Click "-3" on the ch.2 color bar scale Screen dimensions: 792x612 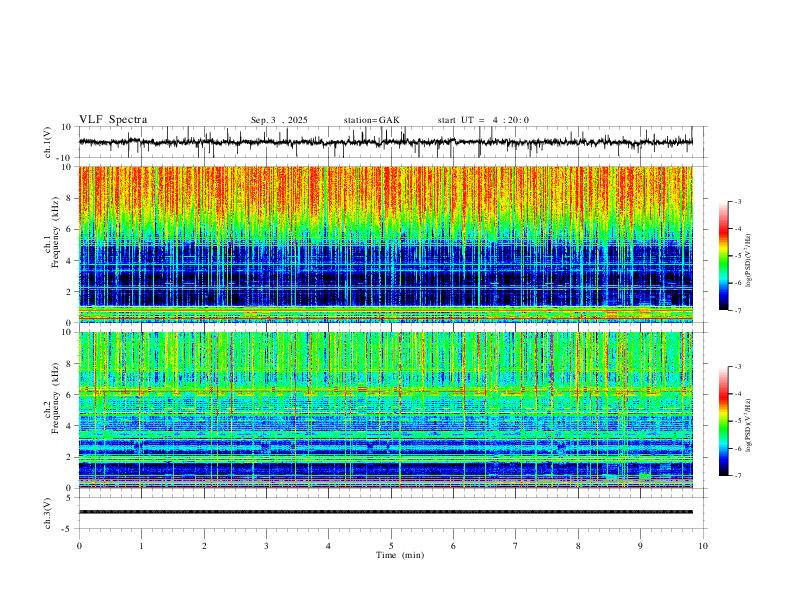pos(738,367)
